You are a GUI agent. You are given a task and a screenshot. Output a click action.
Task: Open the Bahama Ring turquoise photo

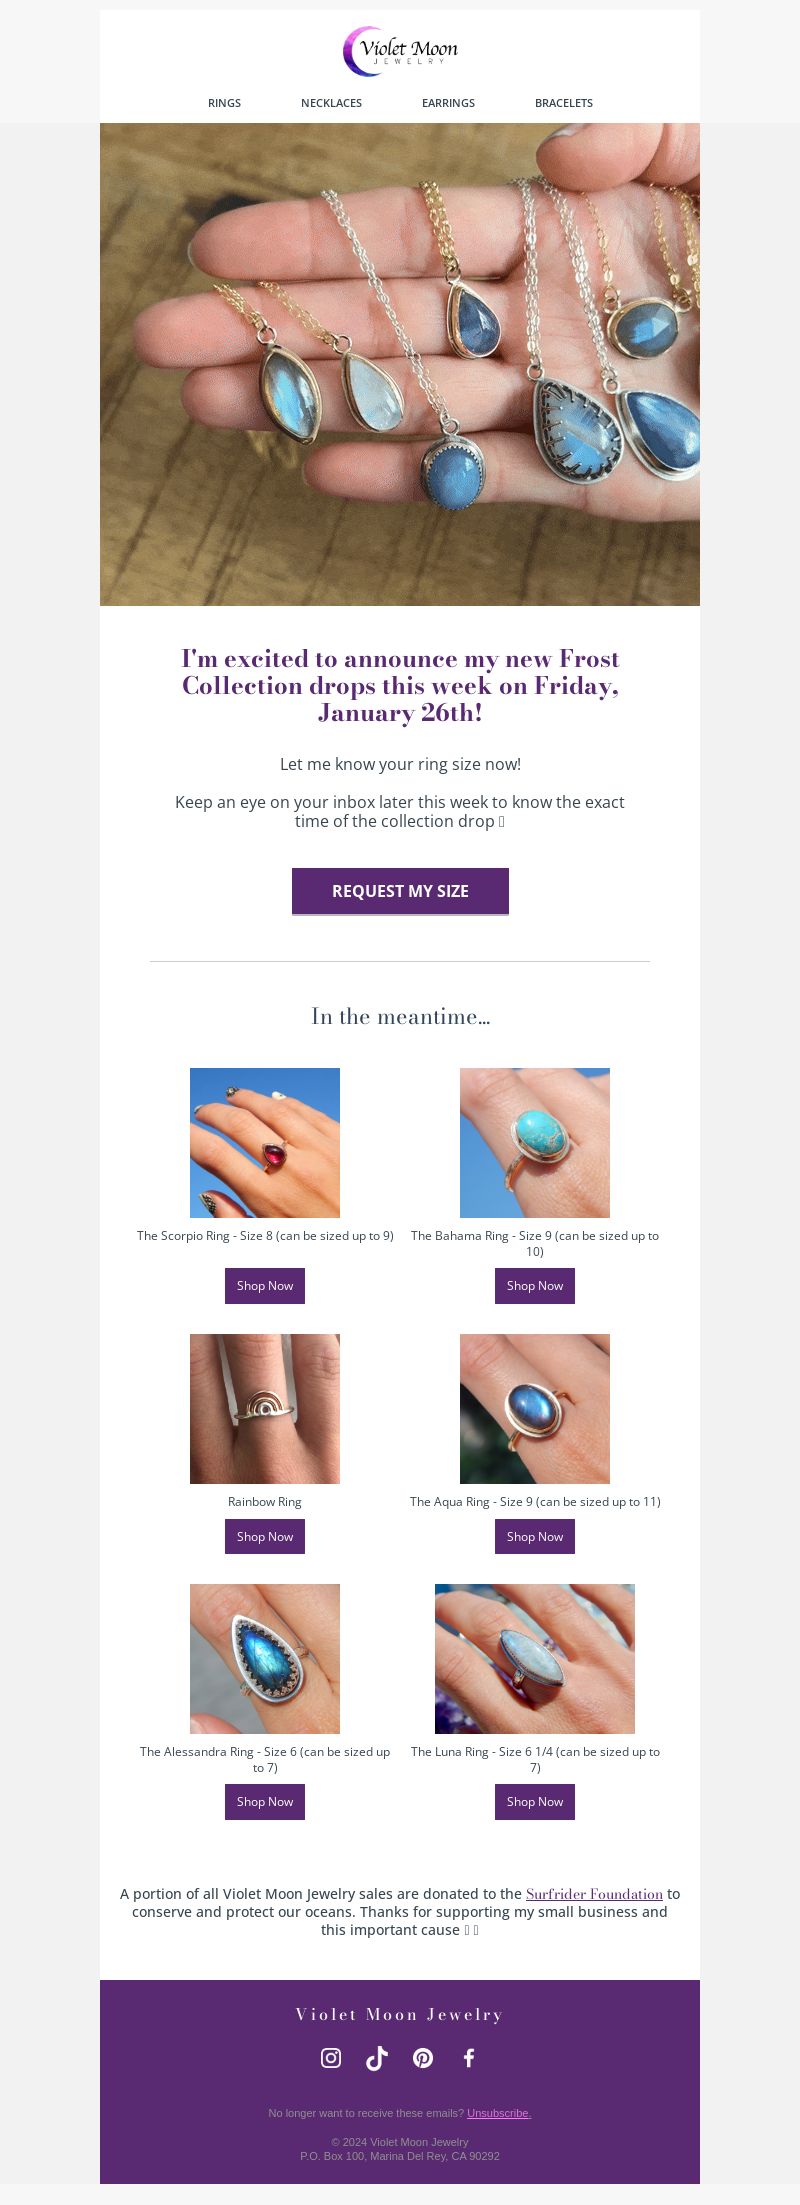tap(535, 1143)
